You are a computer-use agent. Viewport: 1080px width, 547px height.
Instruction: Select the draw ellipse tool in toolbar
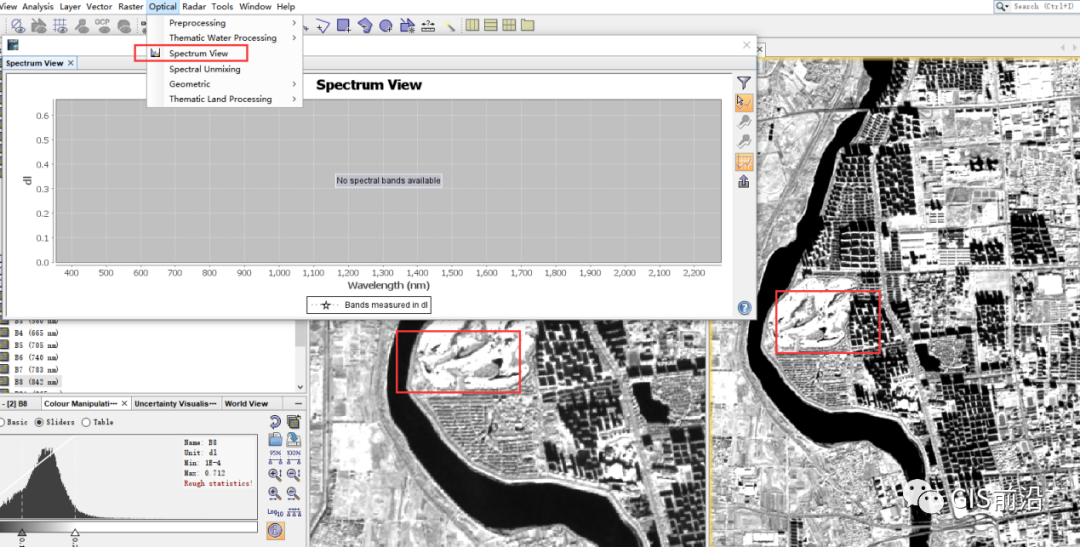tap(386, 26)
